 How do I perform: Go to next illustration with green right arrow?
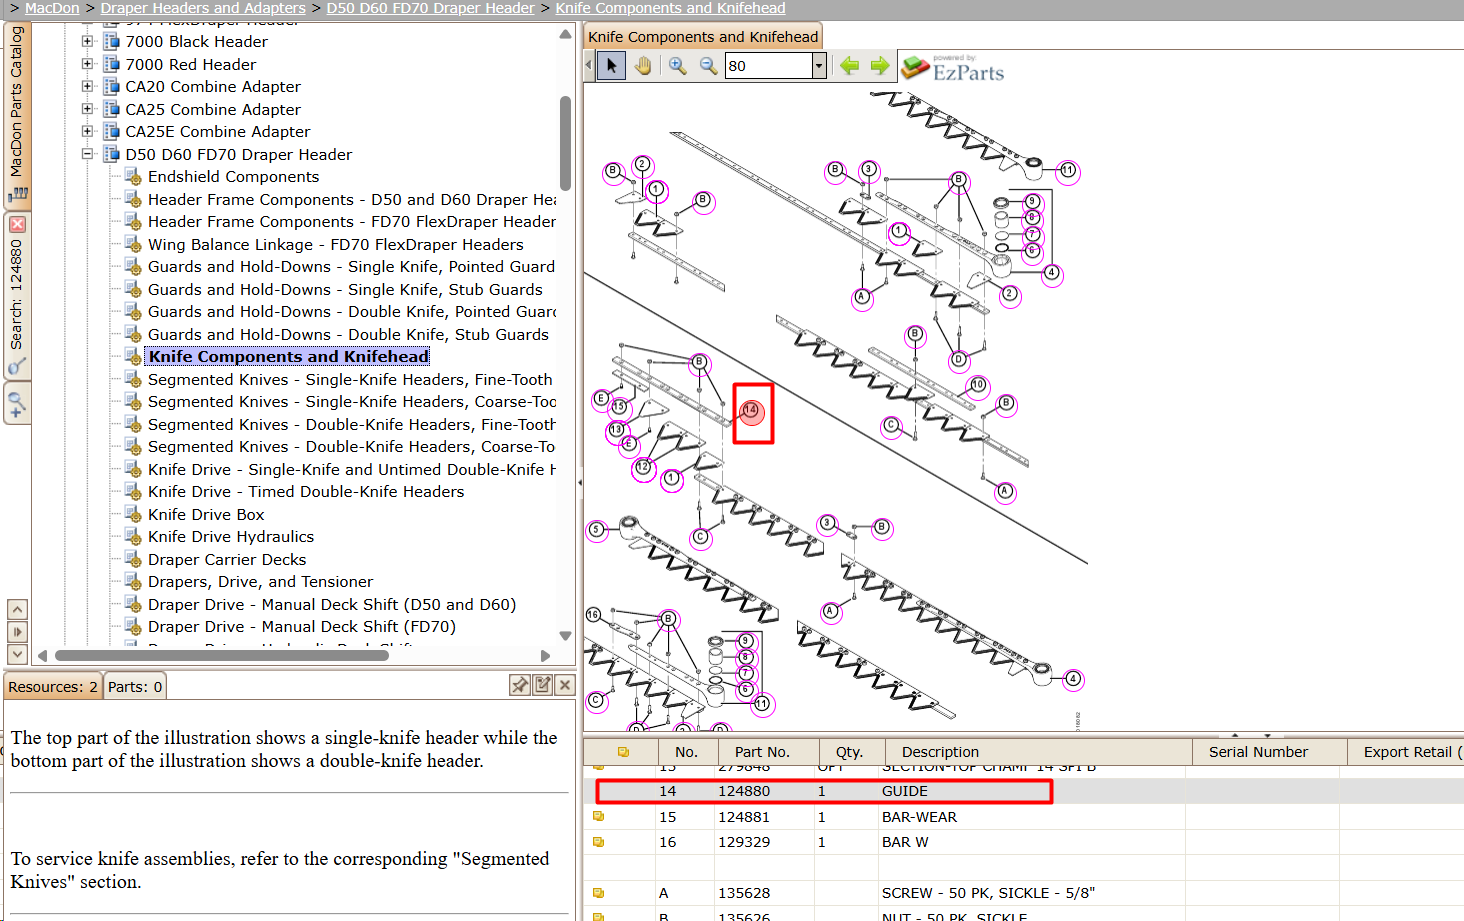[879, 66]
